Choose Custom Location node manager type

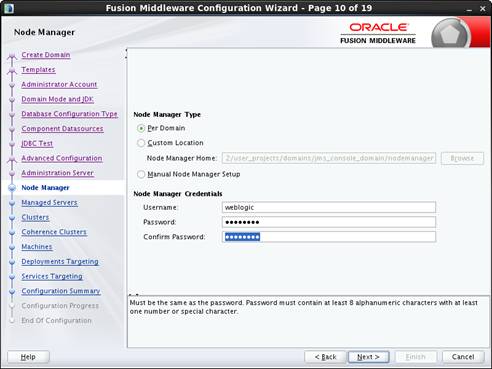pos(141,143)
